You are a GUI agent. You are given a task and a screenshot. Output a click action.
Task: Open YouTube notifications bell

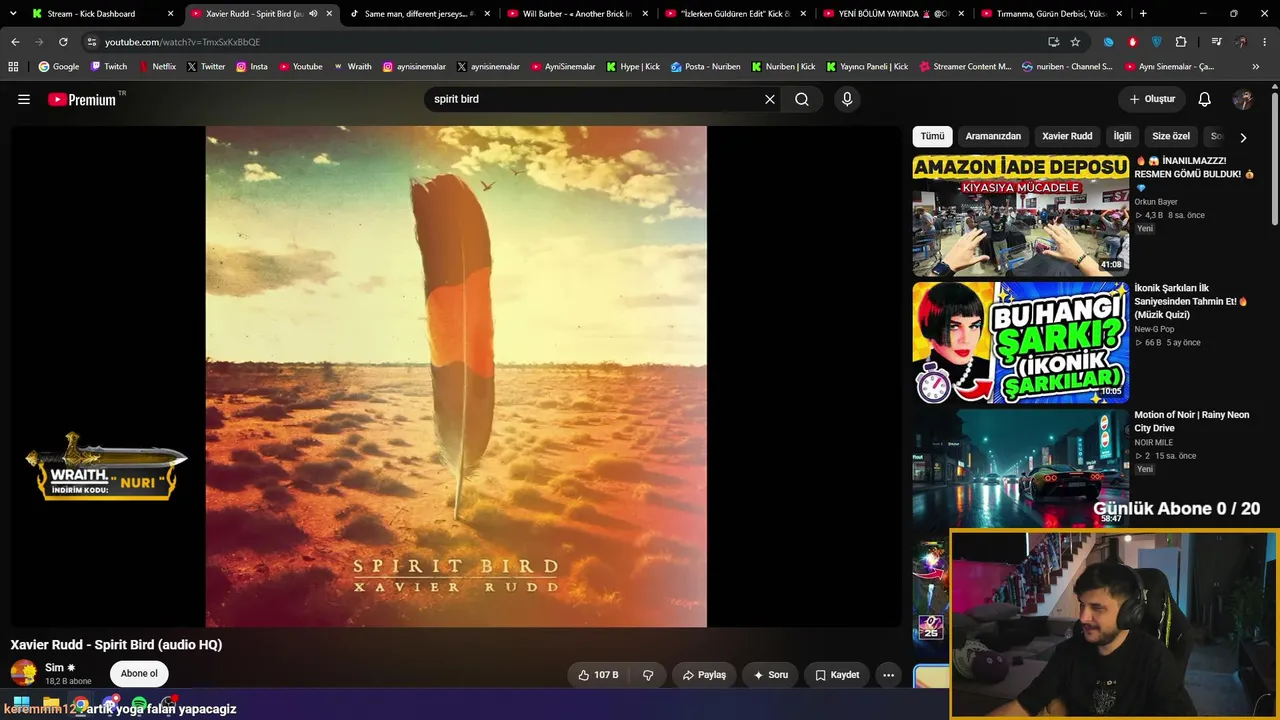[x=1205, y=99]
